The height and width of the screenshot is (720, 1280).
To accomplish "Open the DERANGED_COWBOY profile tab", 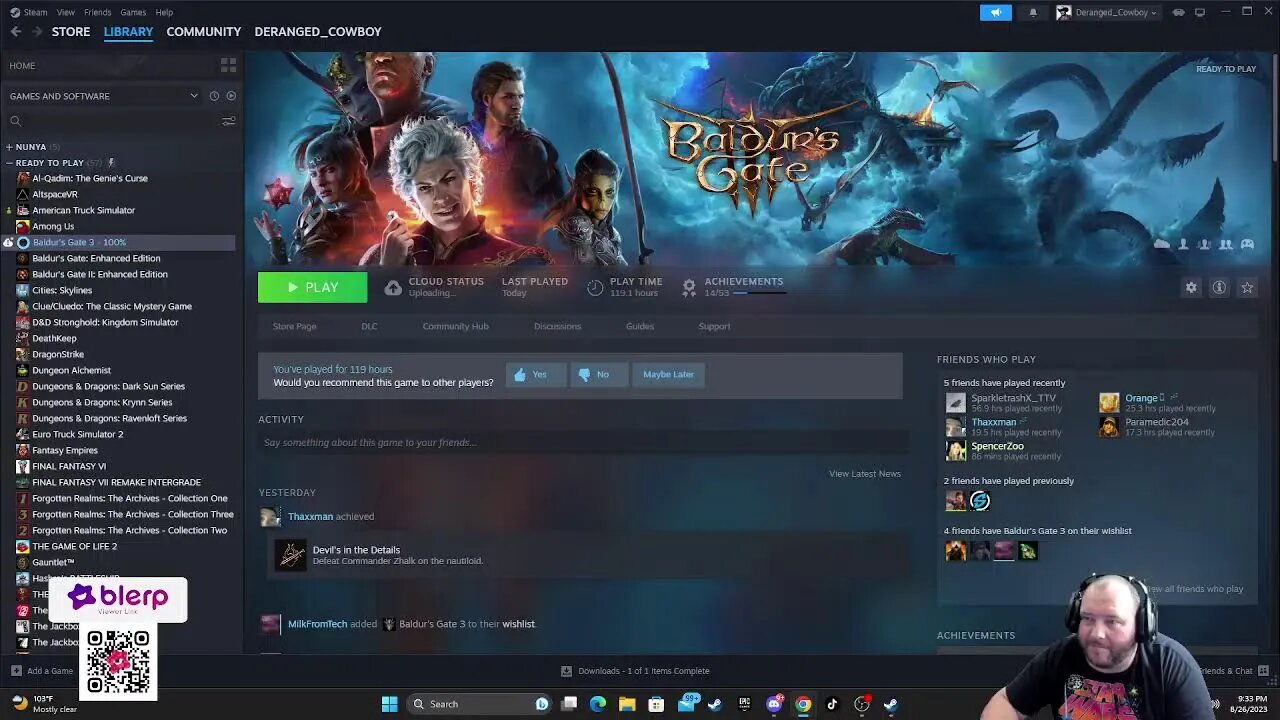I will [x=318, y=32].
